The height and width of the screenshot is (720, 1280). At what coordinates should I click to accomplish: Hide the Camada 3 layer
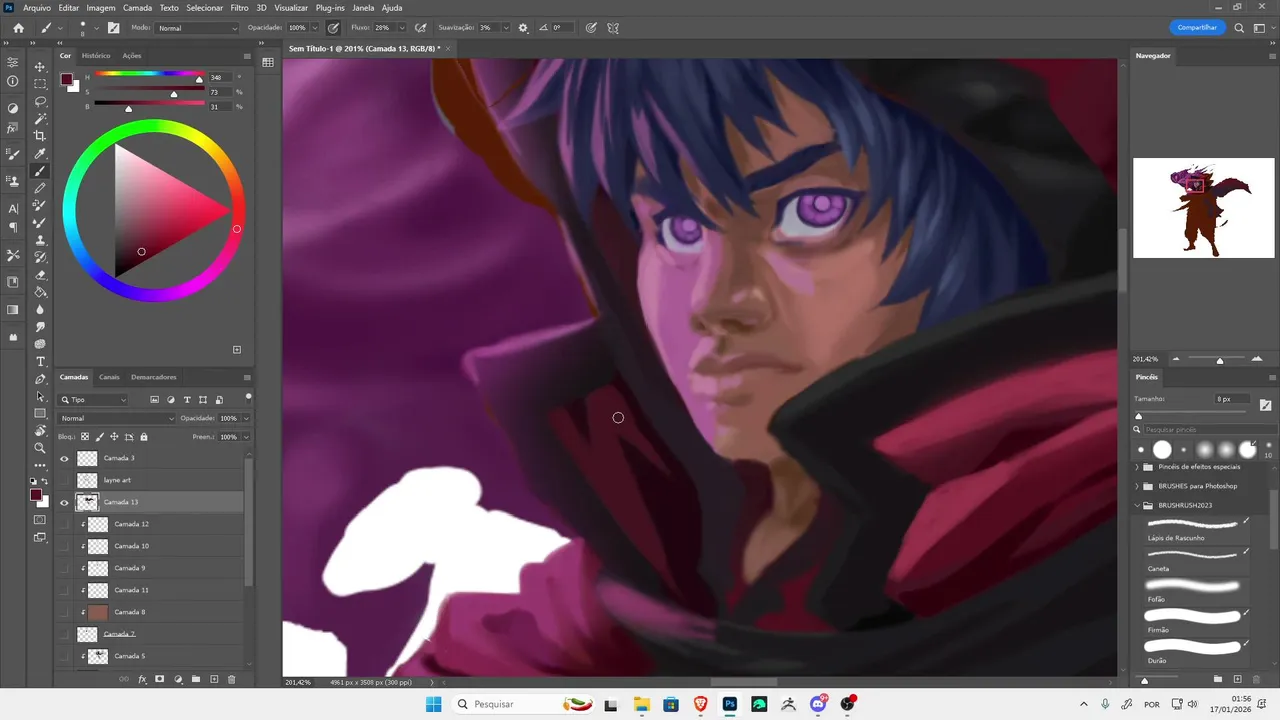pos(65,458)
